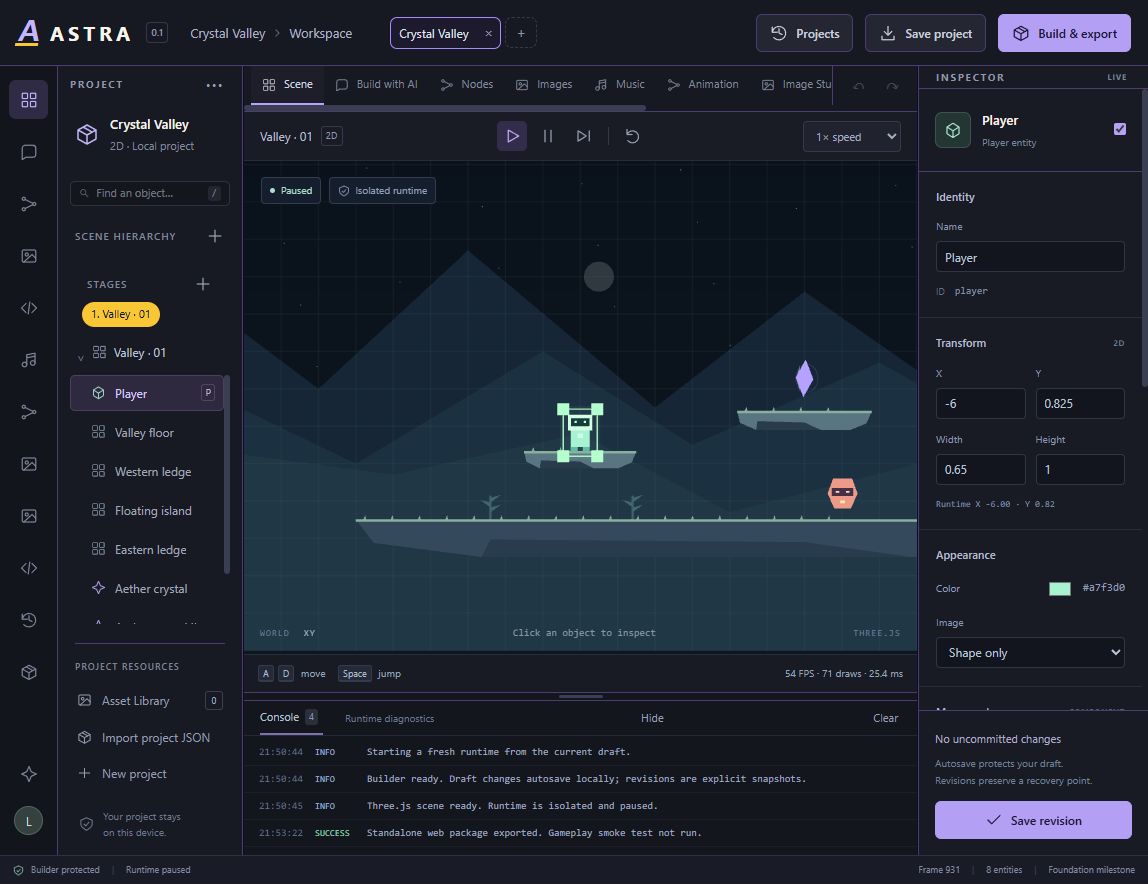Open the Image Shape only dropdown
Image resolution: width=1148 pixels, height=884 pixels.
(x=1029, y=653)
